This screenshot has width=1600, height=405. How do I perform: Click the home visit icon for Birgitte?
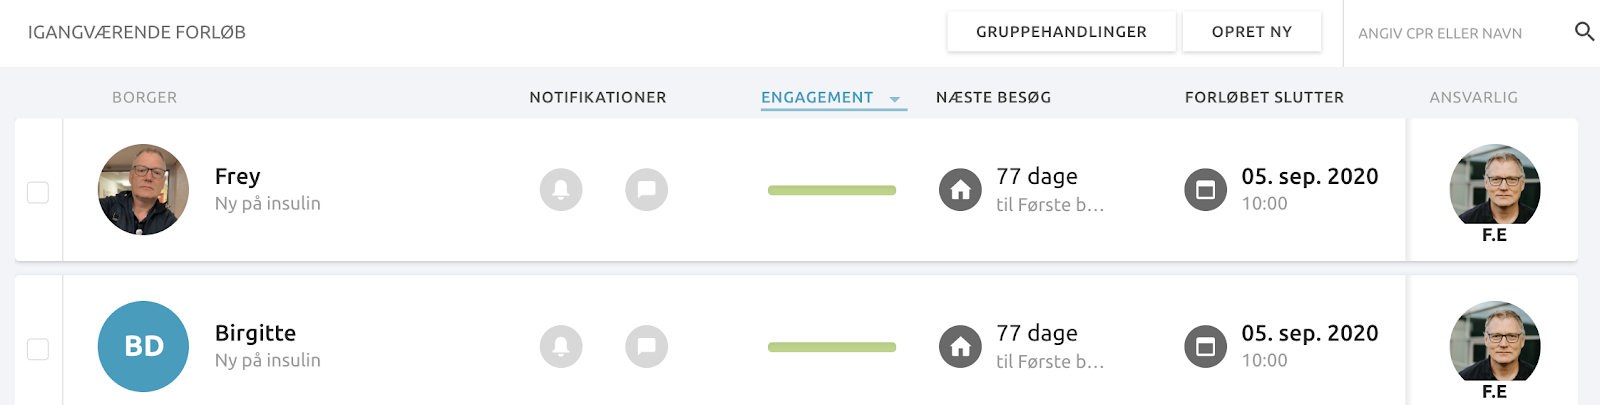(960, 347)
